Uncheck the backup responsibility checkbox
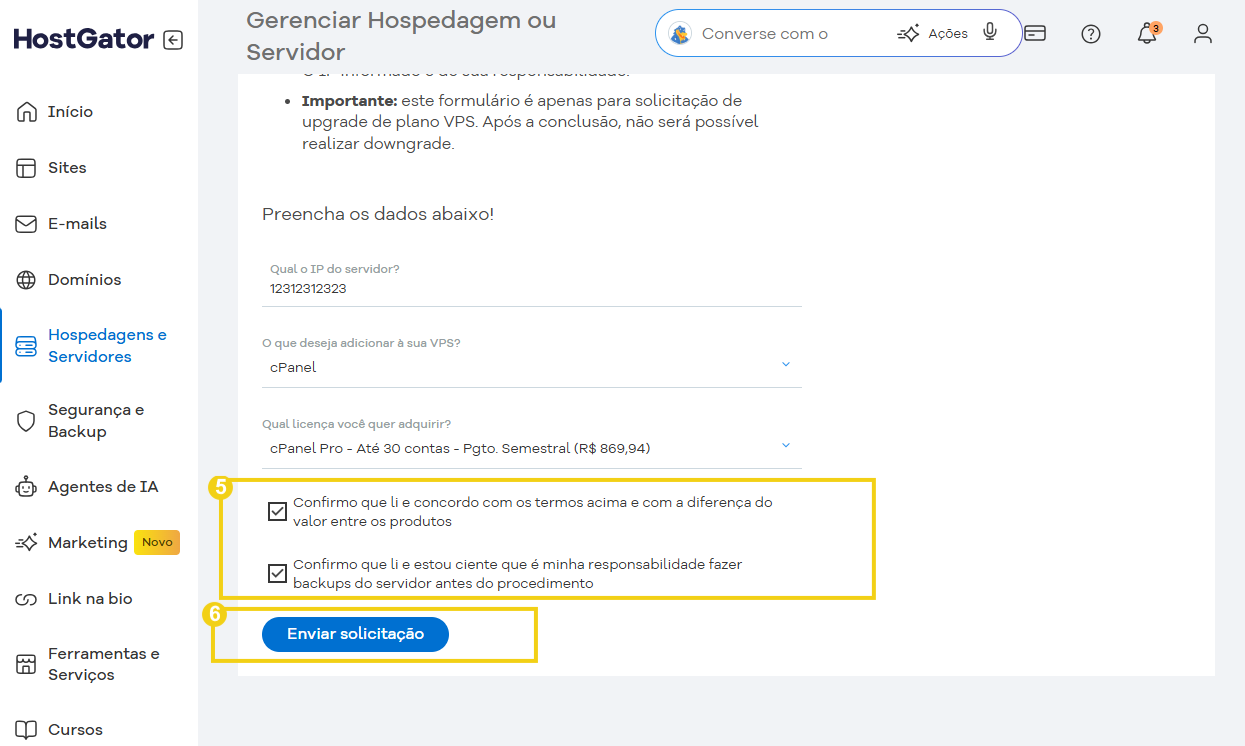Image resolution: width=1245 pixels, height=746 pixels. coord(277,574)
